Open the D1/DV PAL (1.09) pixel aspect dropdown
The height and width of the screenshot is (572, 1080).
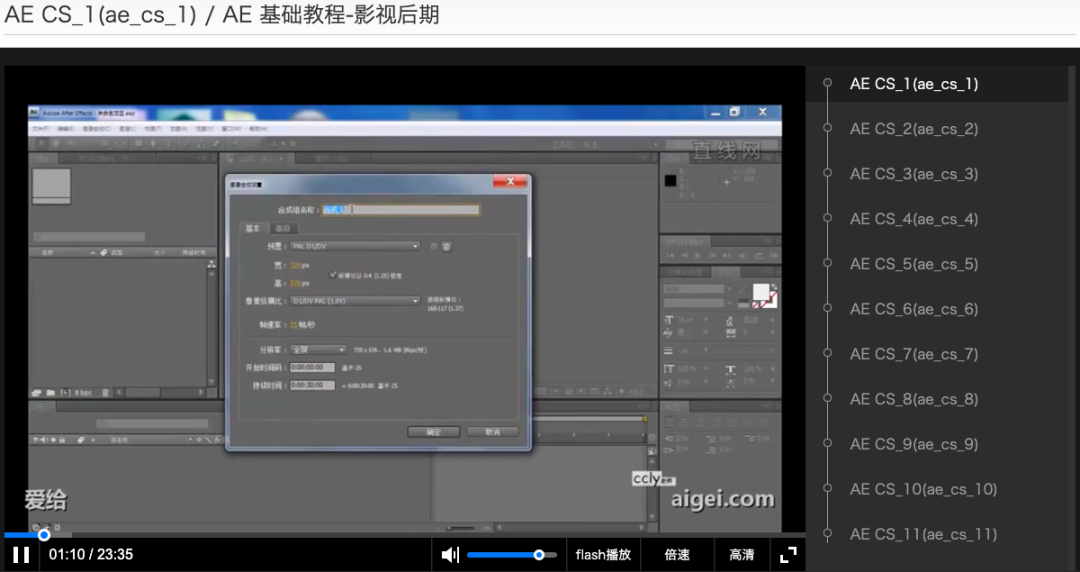[354, 301]
